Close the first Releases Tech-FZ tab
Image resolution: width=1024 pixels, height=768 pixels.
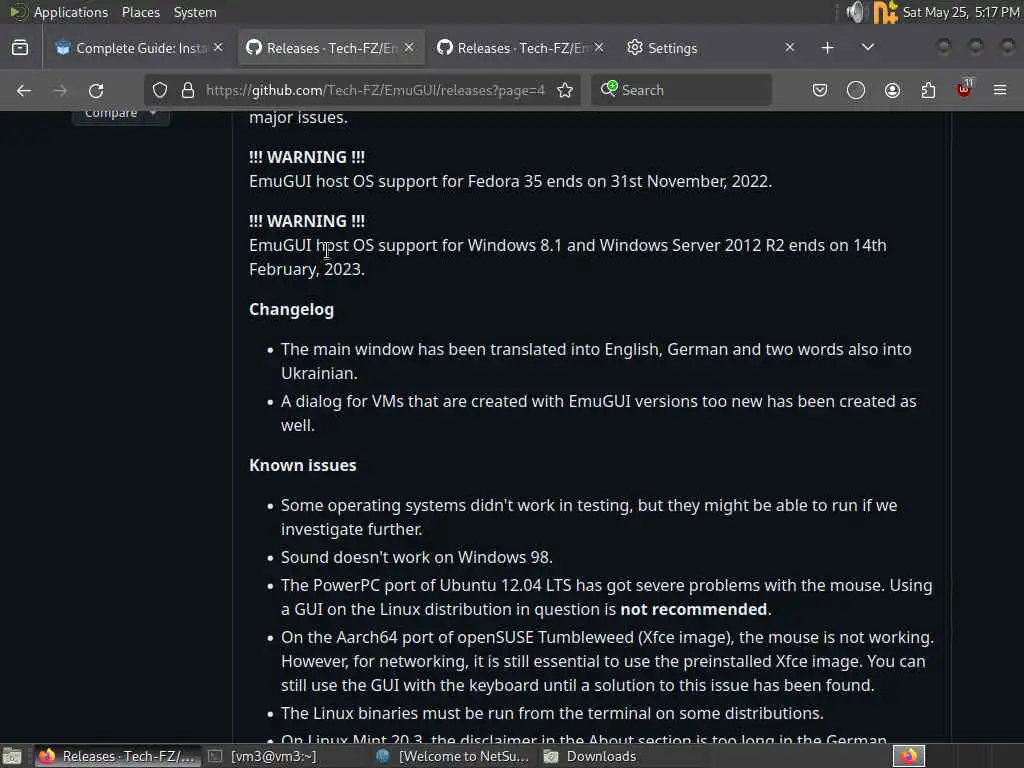(409, 48)
